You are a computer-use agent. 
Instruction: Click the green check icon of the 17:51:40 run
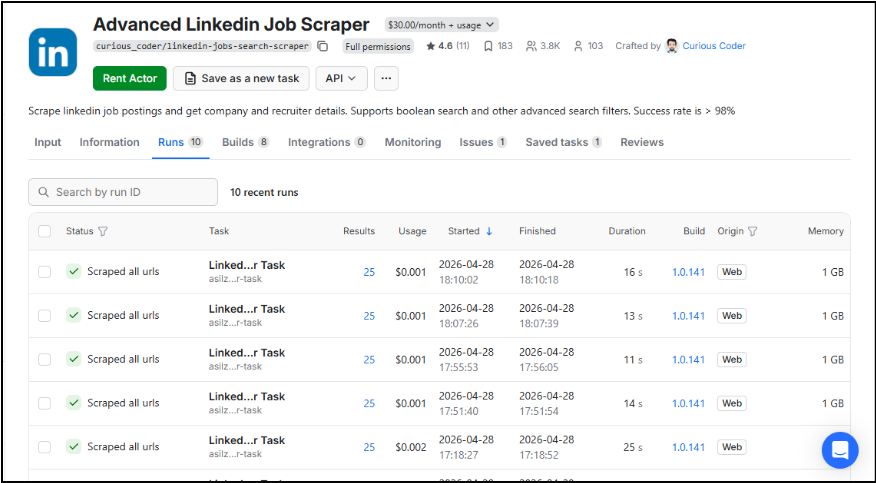point(74,403)
